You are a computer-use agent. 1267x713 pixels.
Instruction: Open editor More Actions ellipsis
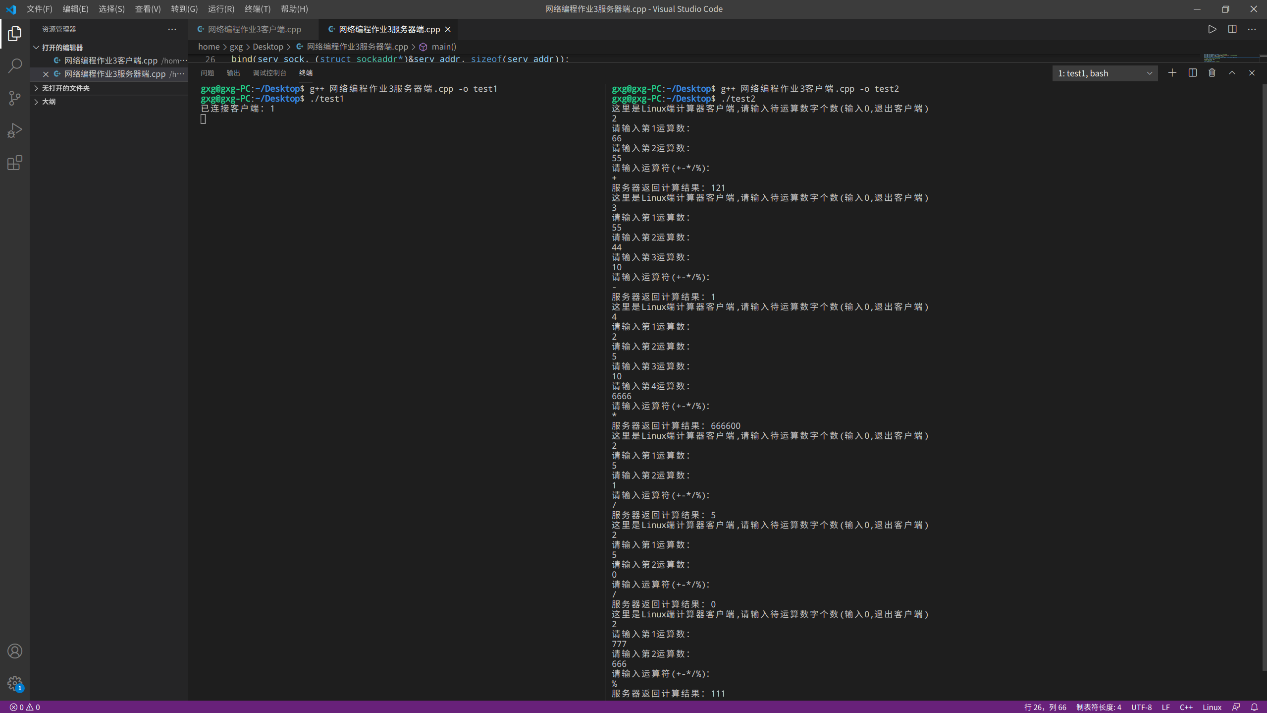[1251, 29]
